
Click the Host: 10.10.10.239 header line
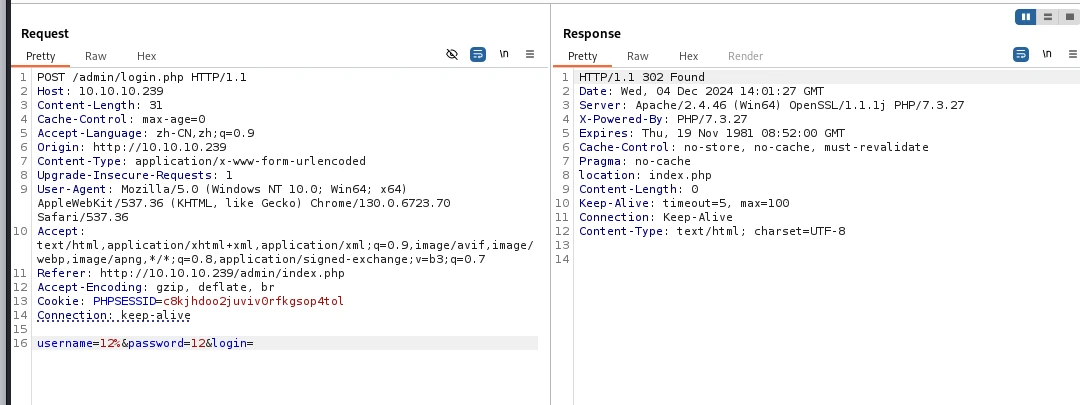click(100, 91)
